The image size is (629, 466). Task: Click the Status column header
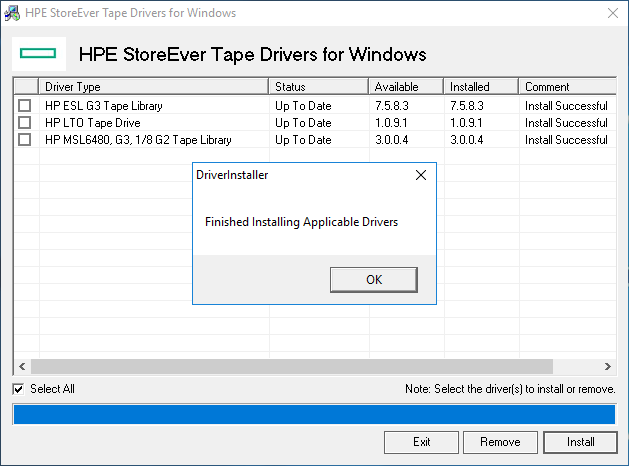[x=319, y=87]
